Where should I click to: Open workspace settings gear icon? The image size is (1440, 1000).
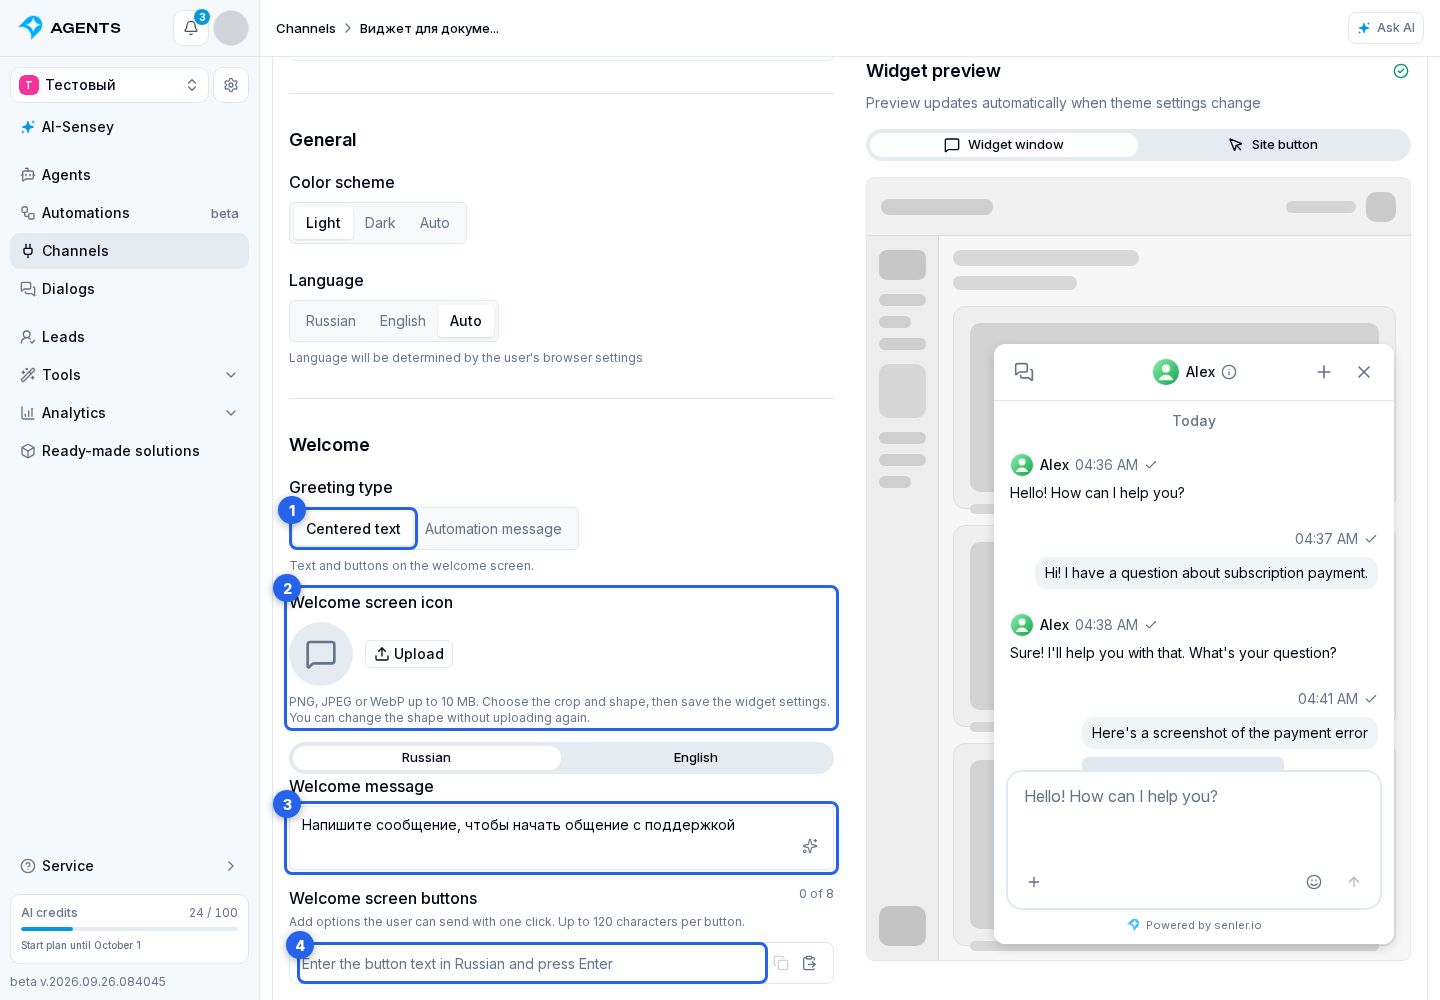coord(231,85)
